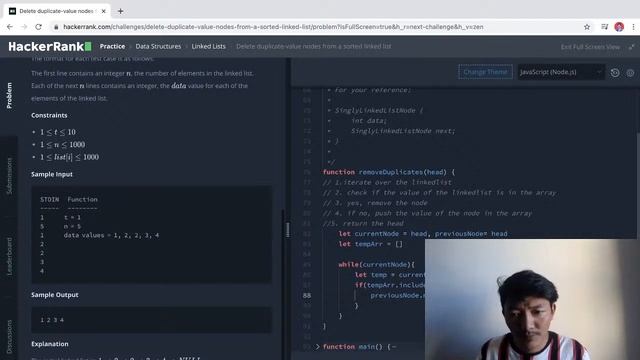The image size is (640, 360).
Task: Expand the folded function main() block
Action: (318, 347)
